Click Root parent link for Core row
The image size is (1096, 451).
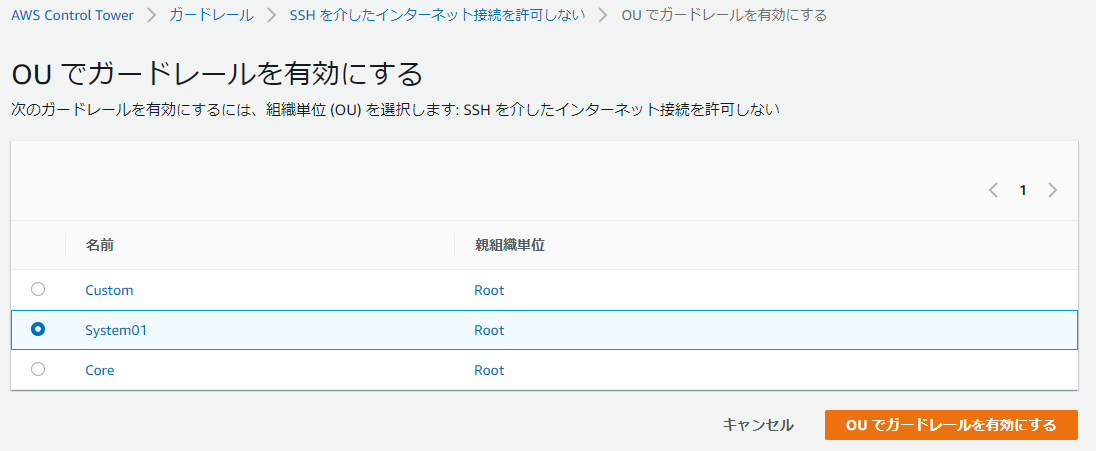coord(489,370)
